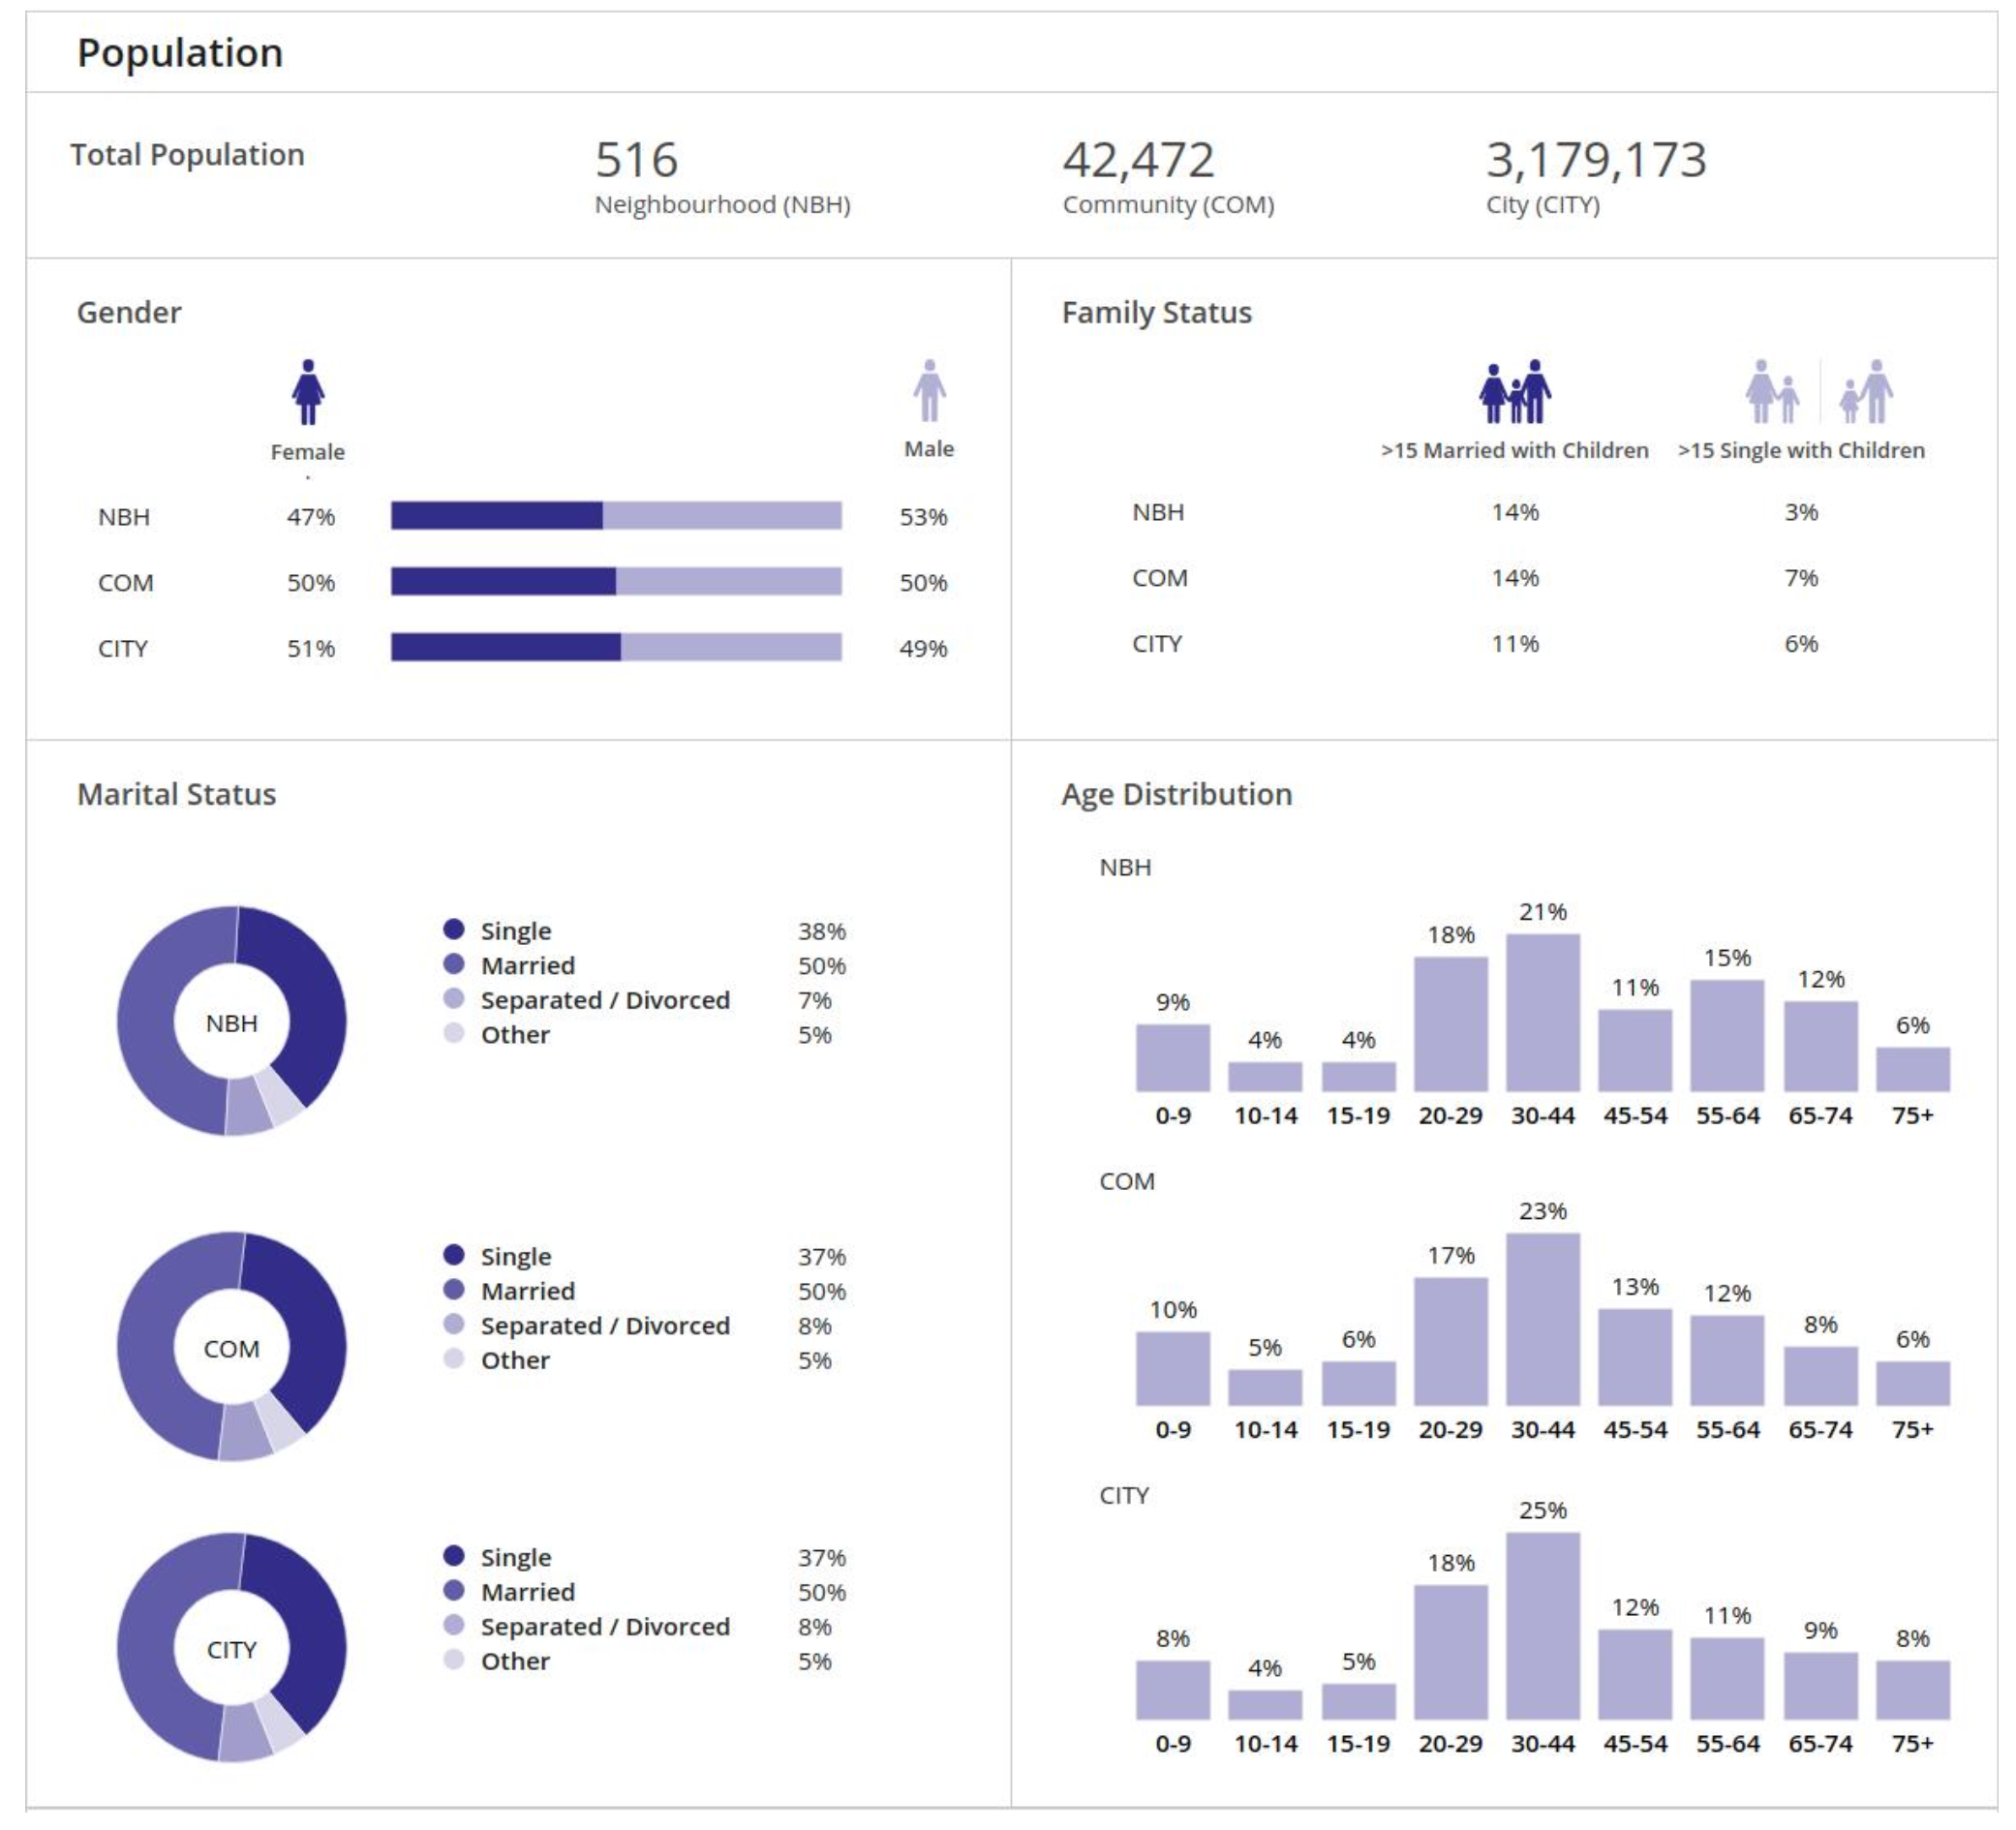The width and height of the screenshot is (2016, 1830).
Task: Click the 516 Neighbourhood population figure
Action: 636,160
